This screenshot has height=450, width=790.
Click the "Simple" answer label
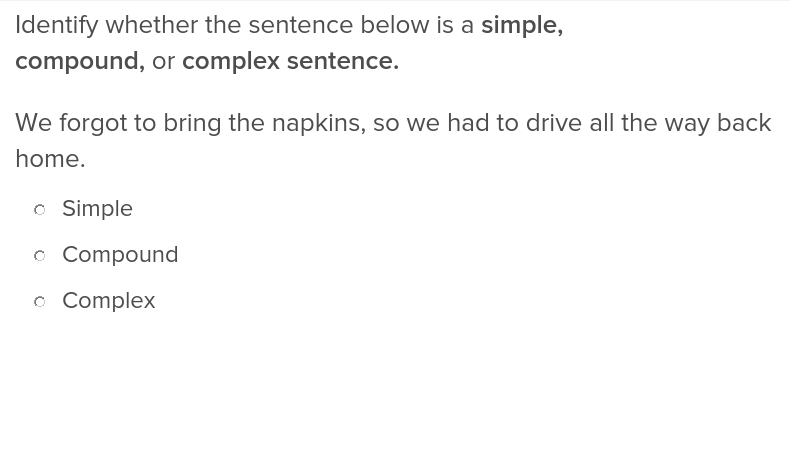click(x=97, y=209)
